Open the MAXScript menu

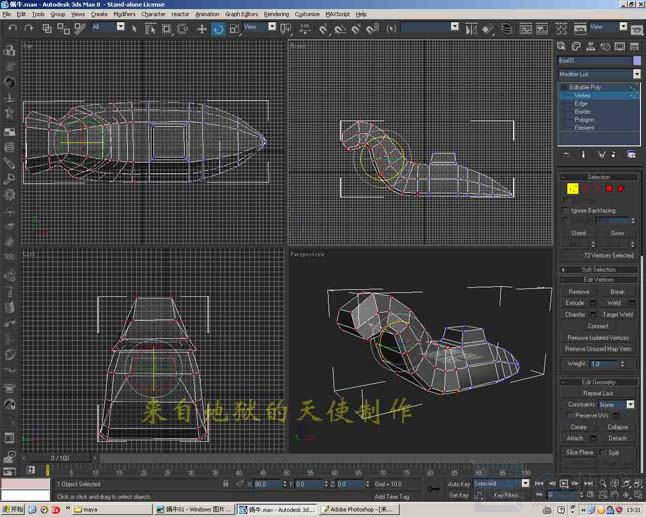(x=337, y=14)
